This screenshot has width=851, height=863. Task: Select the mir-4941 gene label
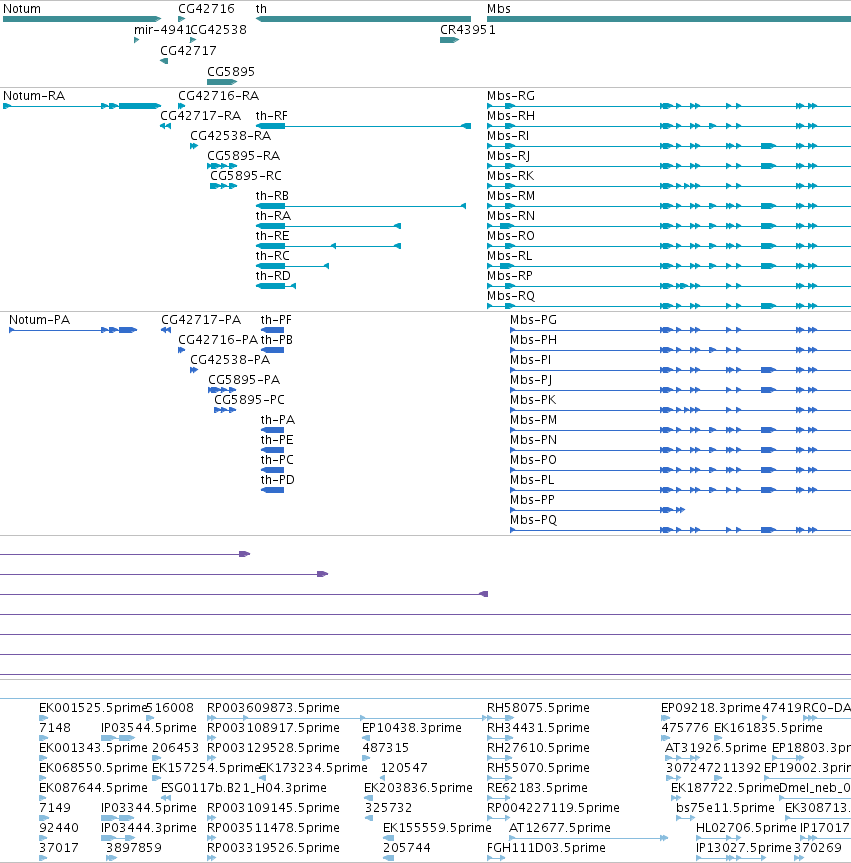(x=162, y=30)
